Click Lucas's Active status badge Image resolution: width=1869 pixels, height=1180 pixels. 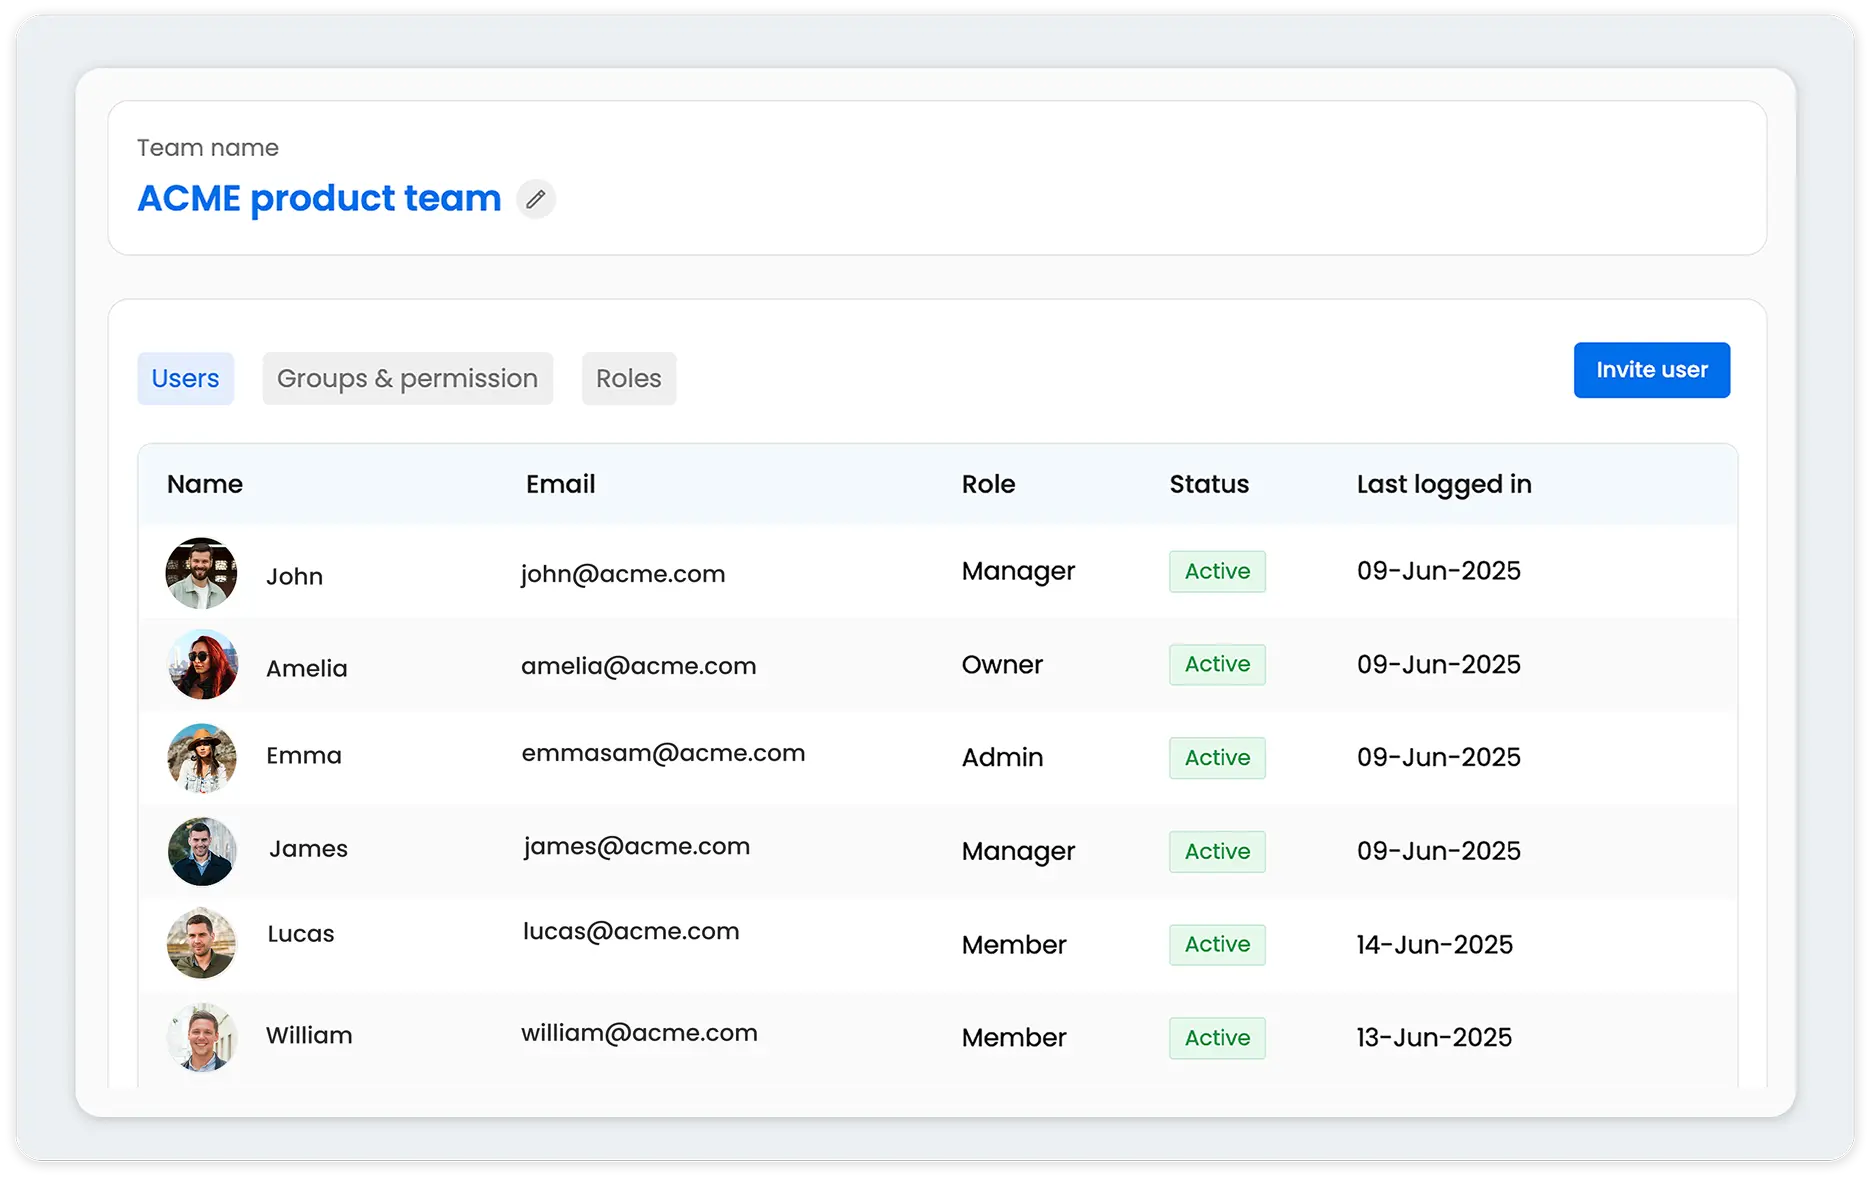pos(1217,944)
